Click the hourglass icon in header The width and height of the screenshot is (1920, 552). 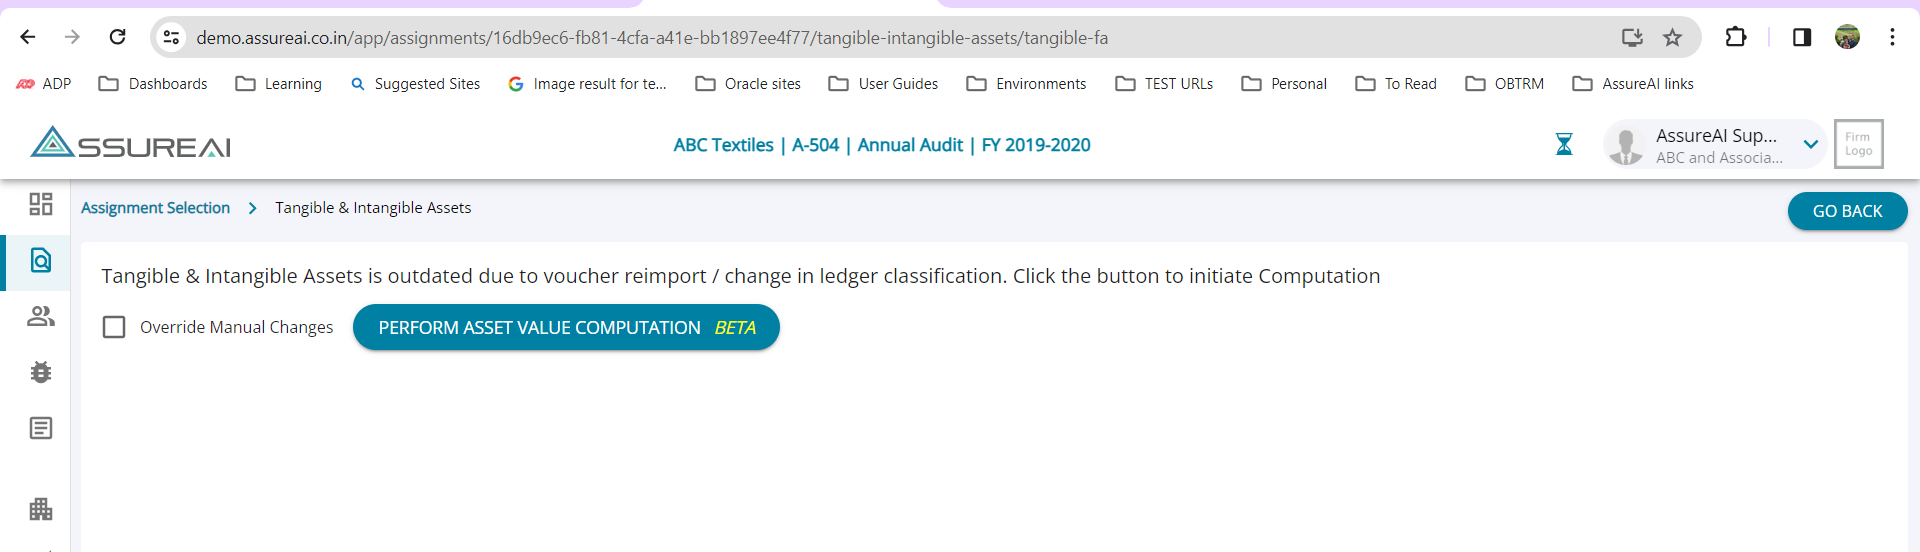[1564, 145]
